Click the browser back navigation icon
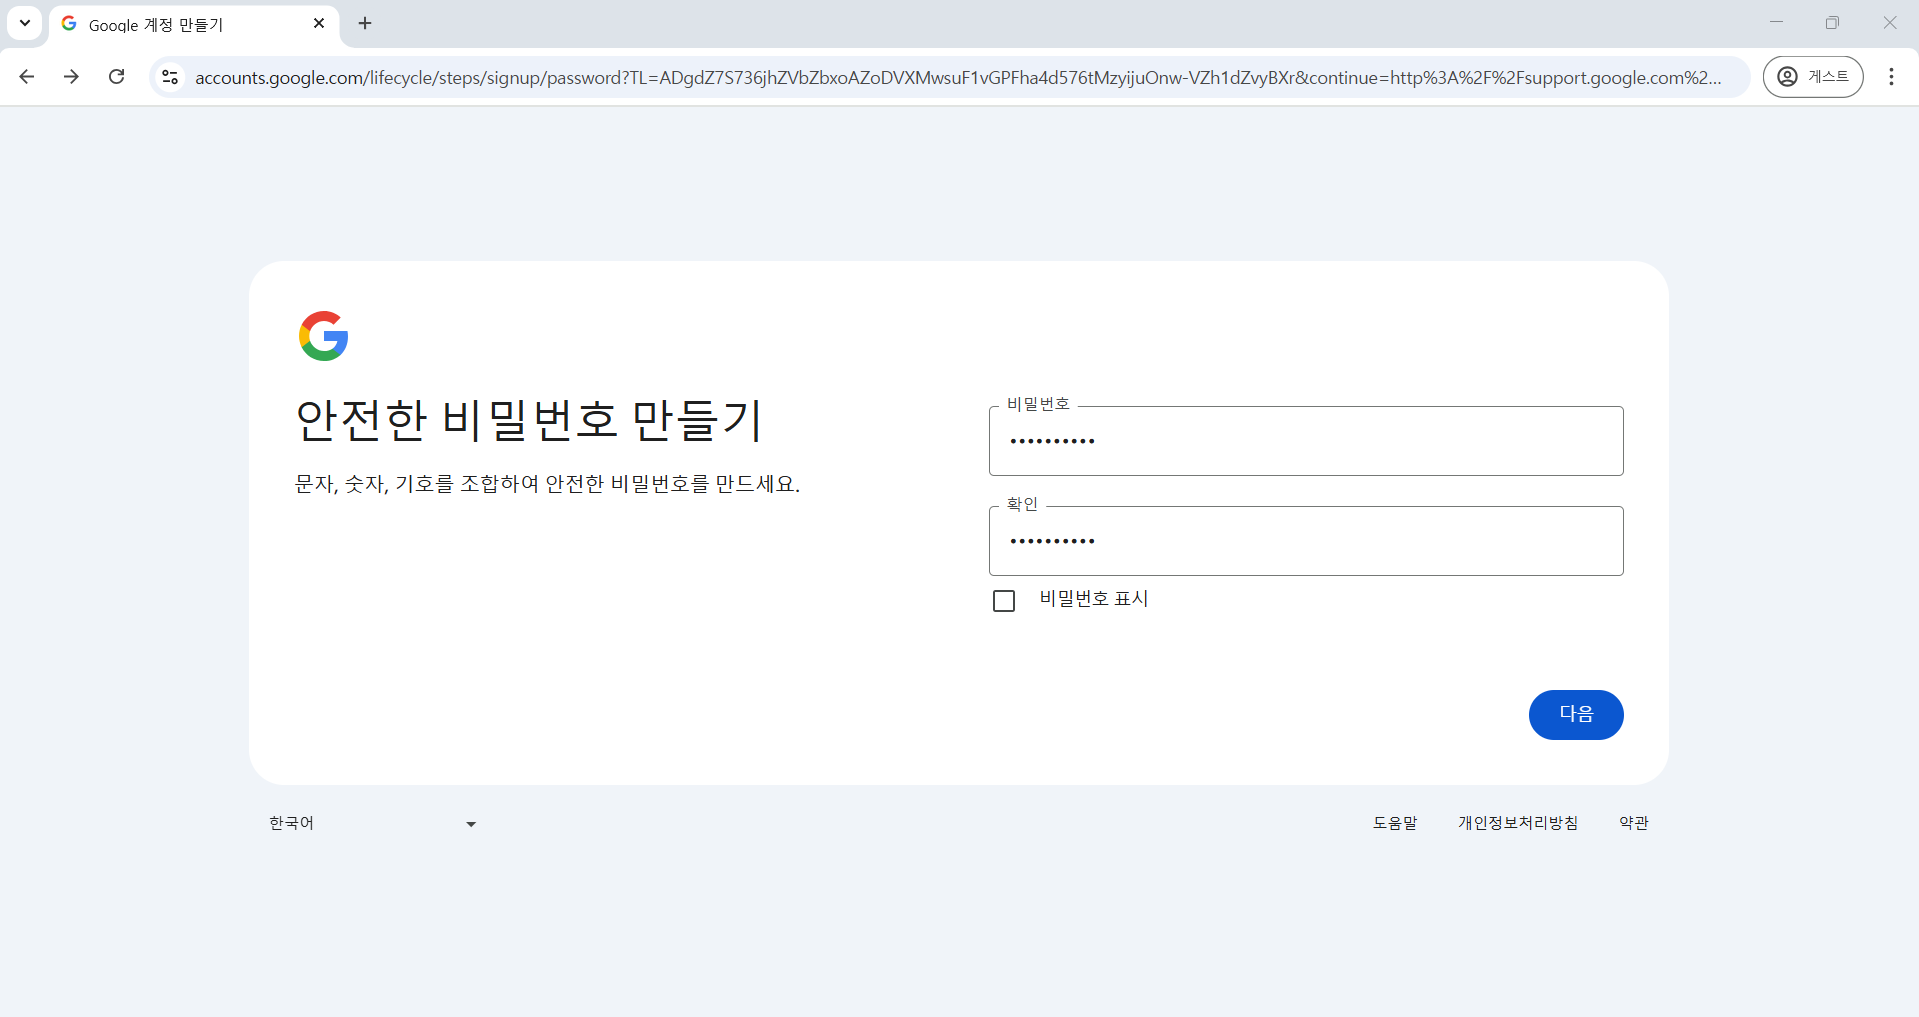The height and width of the screenshot is (1017, 1919). pos(27,76)
